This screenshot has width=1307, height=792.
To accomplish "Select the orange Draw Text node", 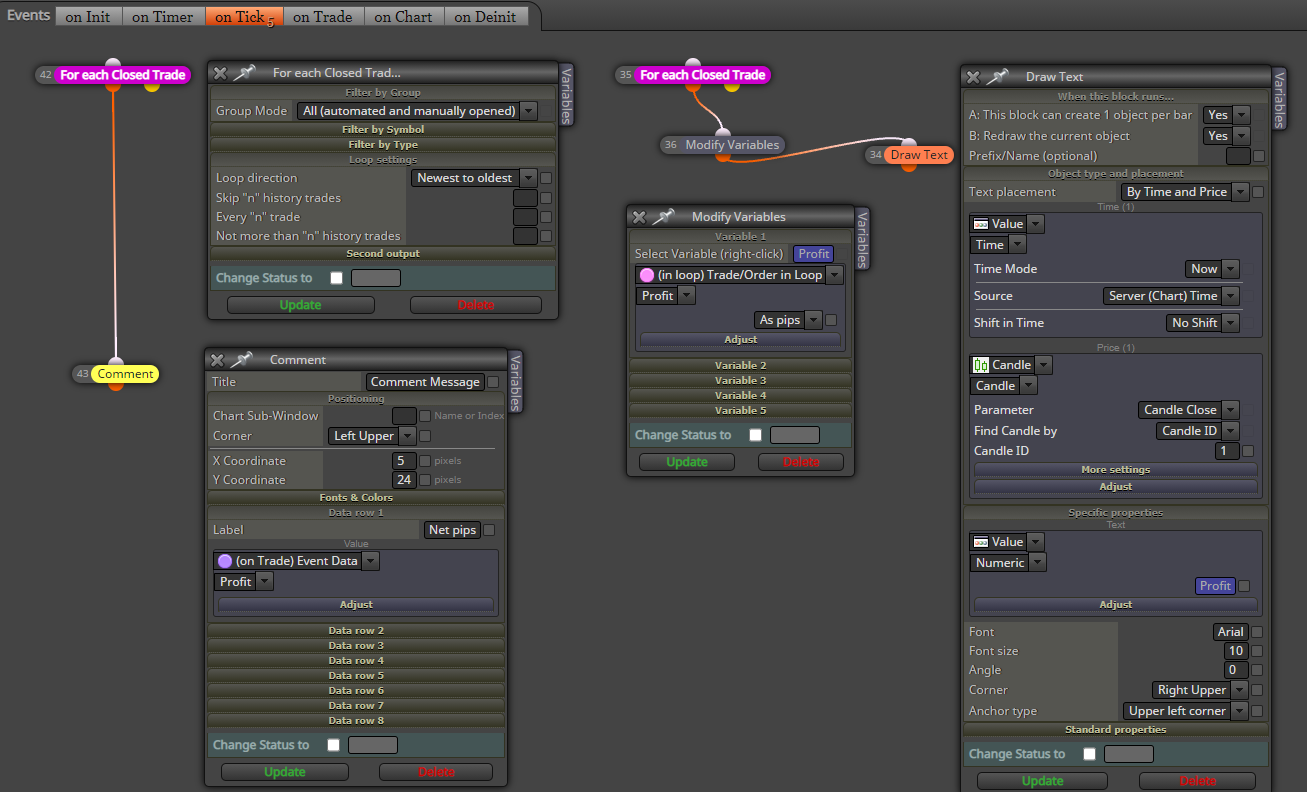I will click(919, 155).
